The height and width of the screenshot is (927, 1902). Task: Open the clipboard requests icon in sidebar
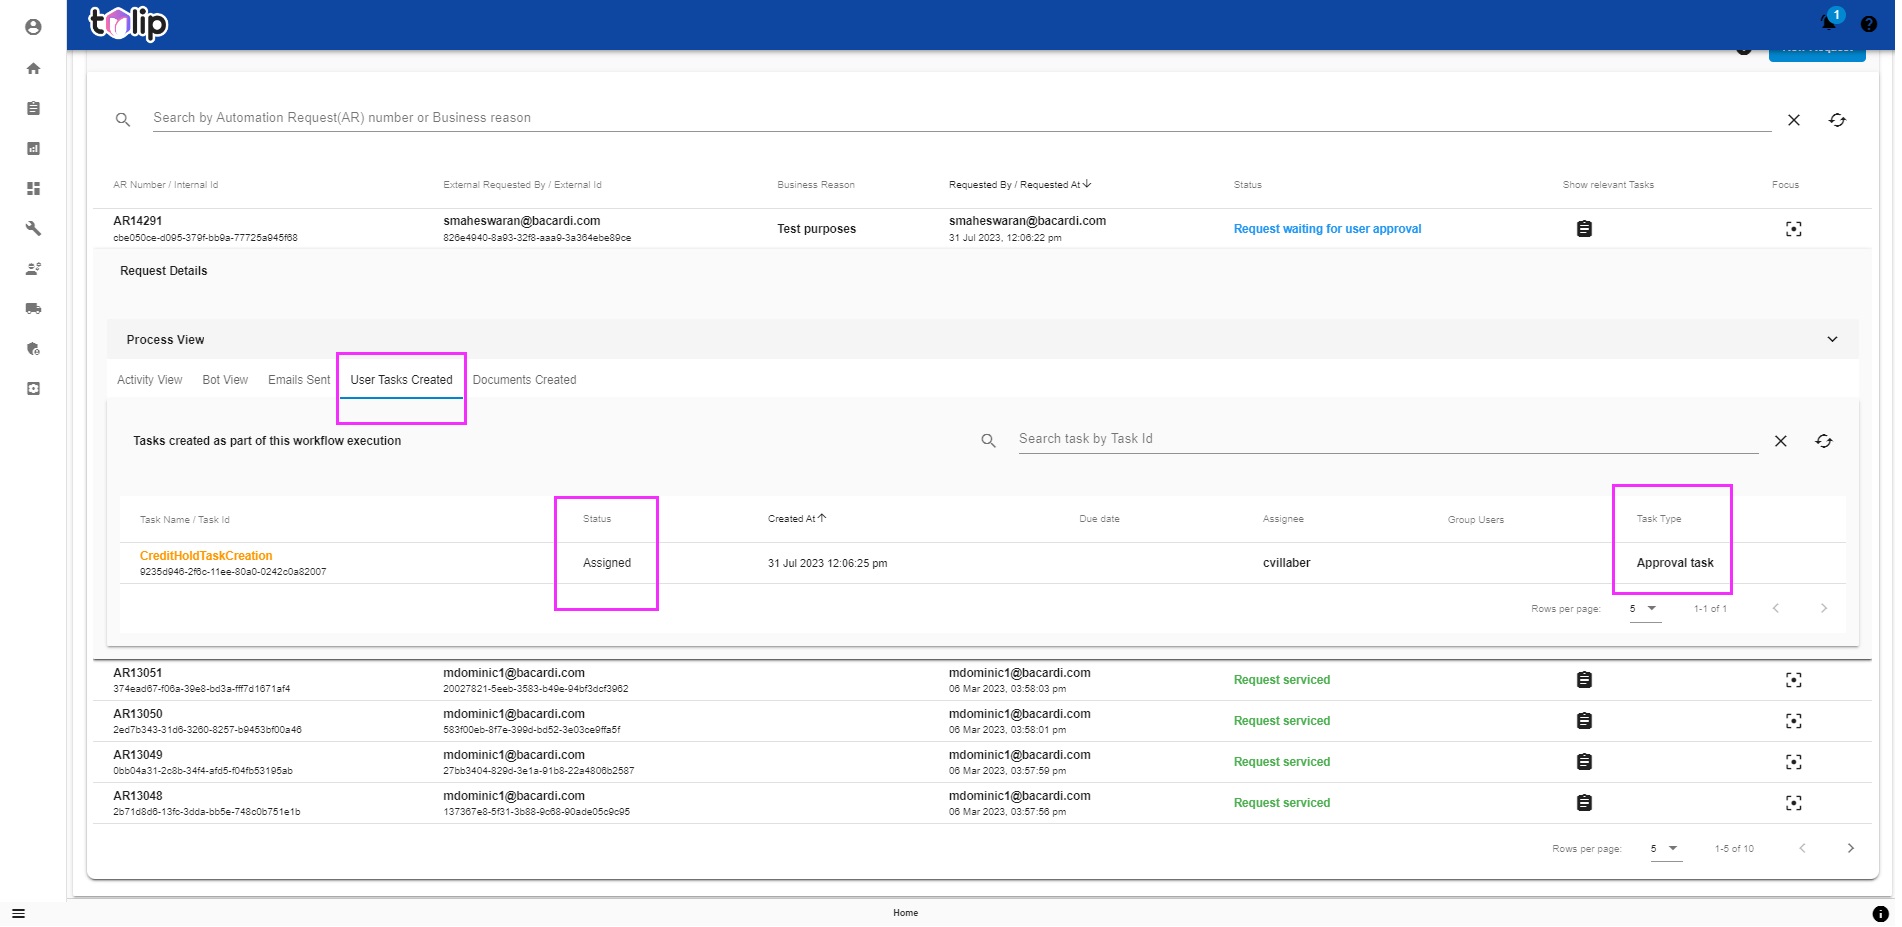click(33, 108)
